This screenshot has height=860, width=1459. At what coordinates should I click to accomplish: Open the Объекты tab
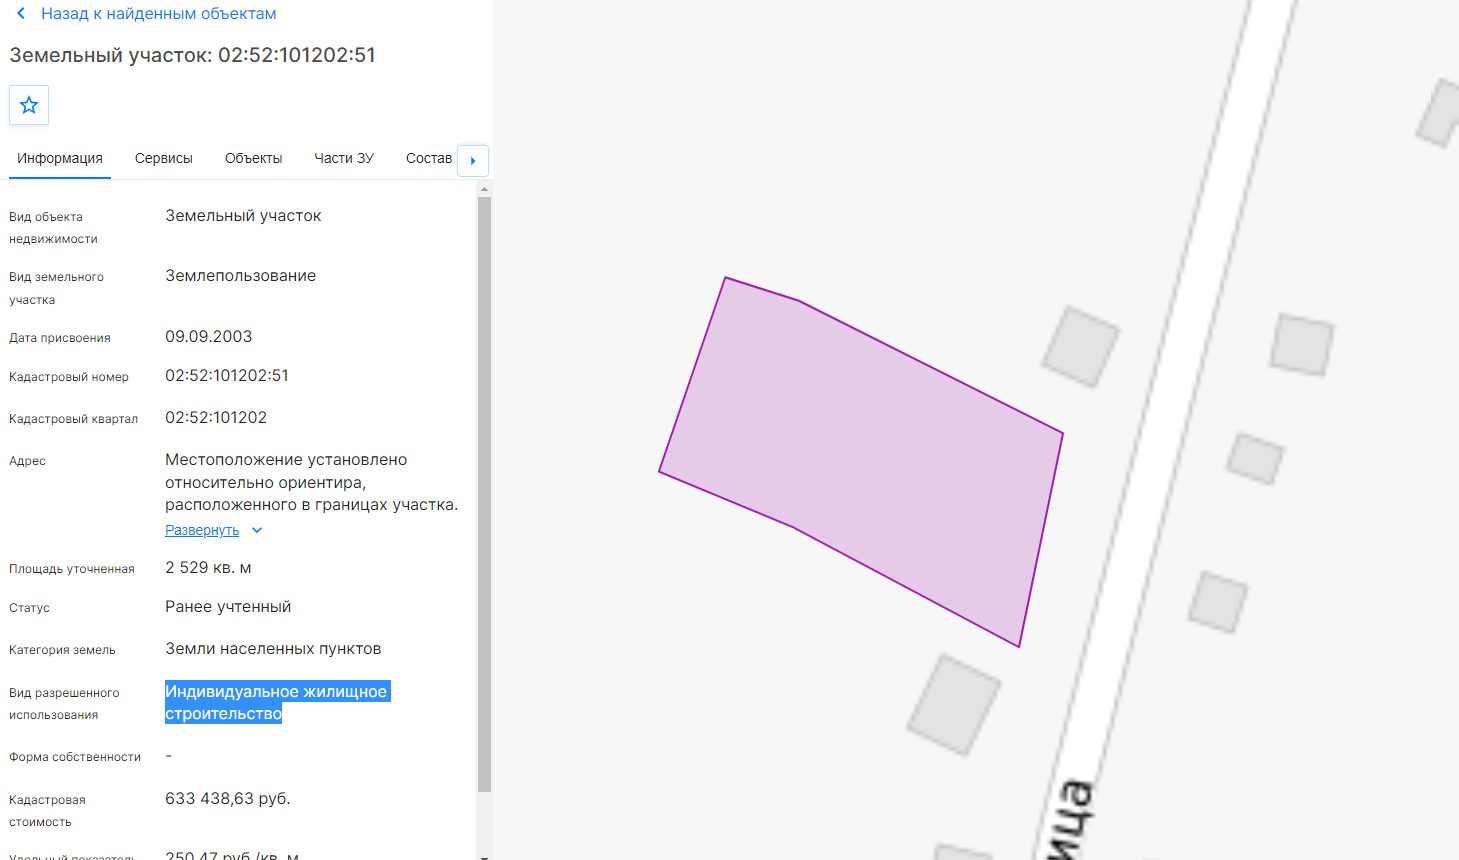[253, 159]
